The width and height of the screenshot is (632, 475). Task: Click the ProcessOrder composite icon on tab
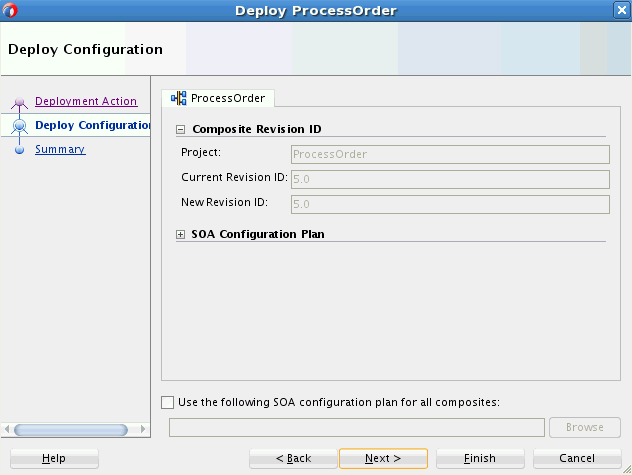tap(179, 98)
